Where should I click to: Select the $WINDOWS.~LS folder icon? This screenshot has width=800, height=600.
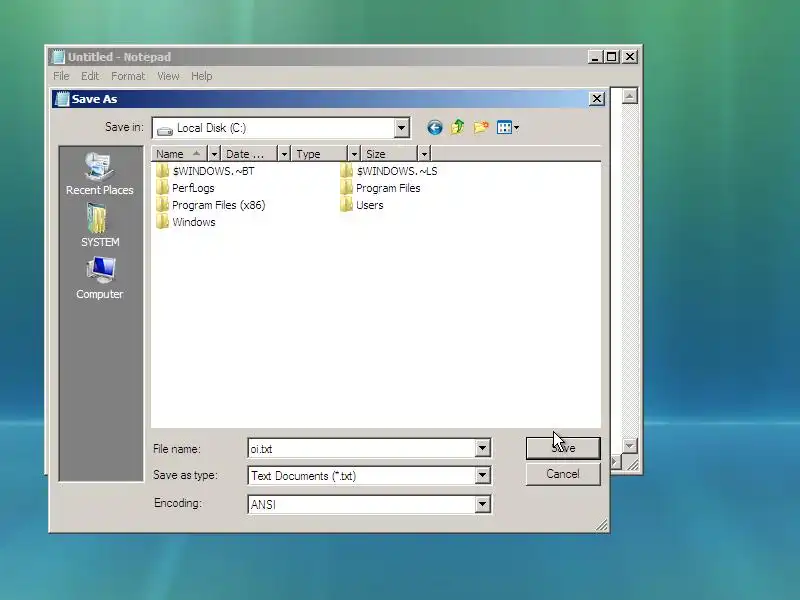[346, 170]
